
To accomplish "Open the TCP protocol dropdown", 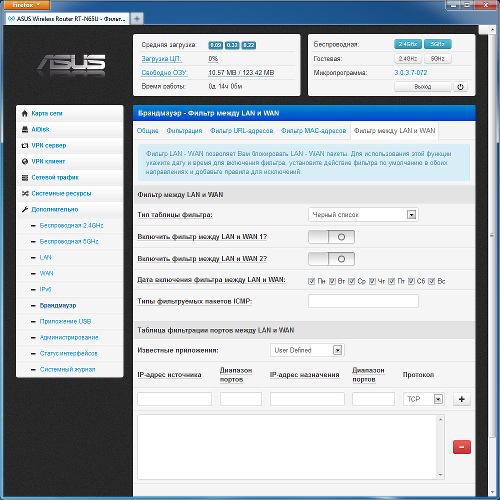I will pyautogui.click(x=423, y=399).
